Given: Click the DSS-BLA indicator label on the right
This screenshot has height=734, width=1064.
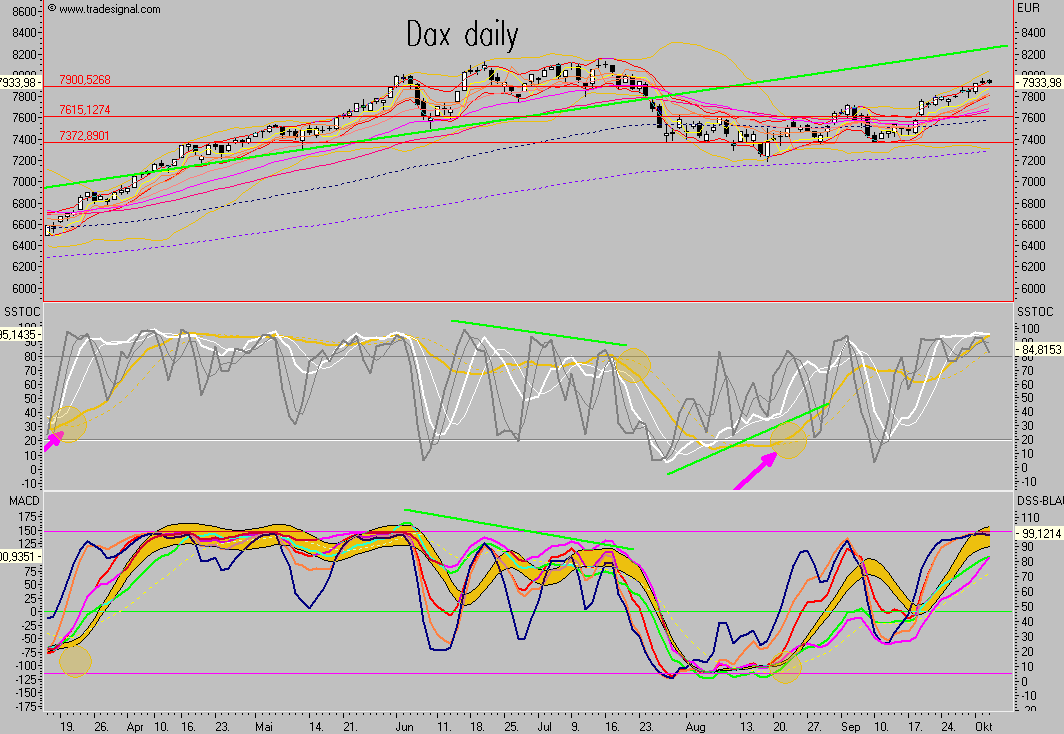Looking at the screenshot, I should coord(1038,497).
